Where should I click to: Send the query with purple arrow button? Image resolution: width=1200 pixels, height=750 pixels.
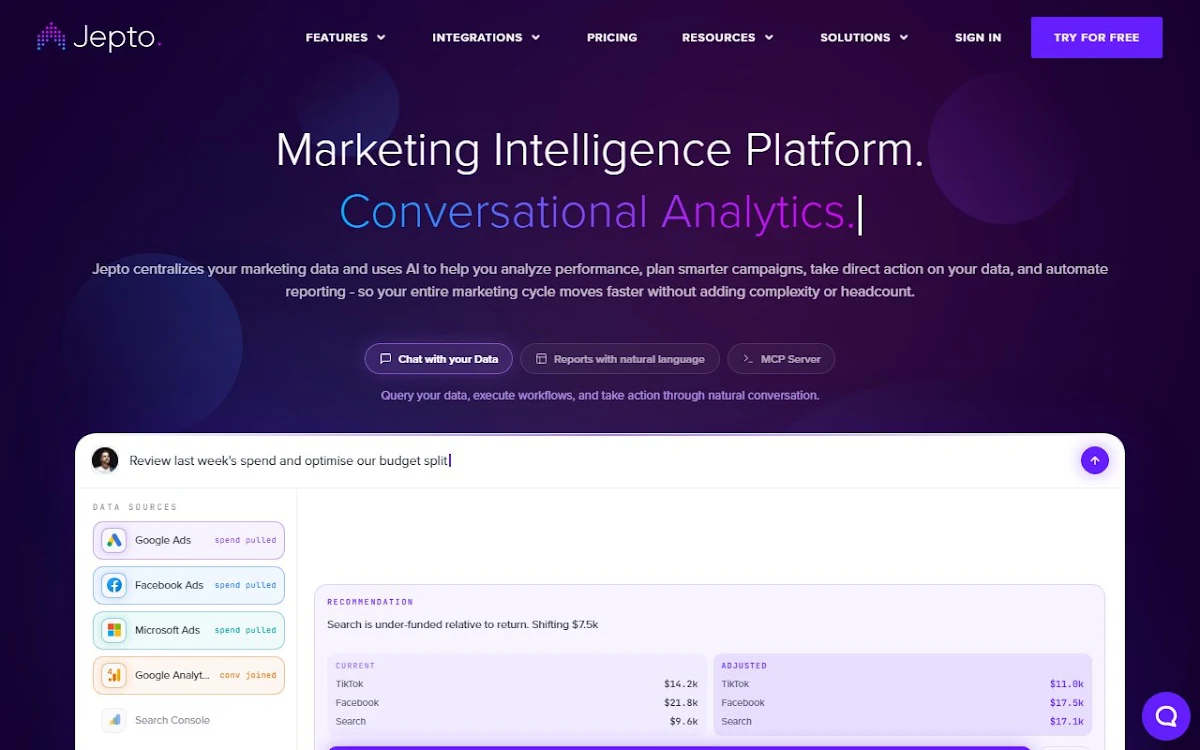pyautogui.click(x=1095, y=461)
